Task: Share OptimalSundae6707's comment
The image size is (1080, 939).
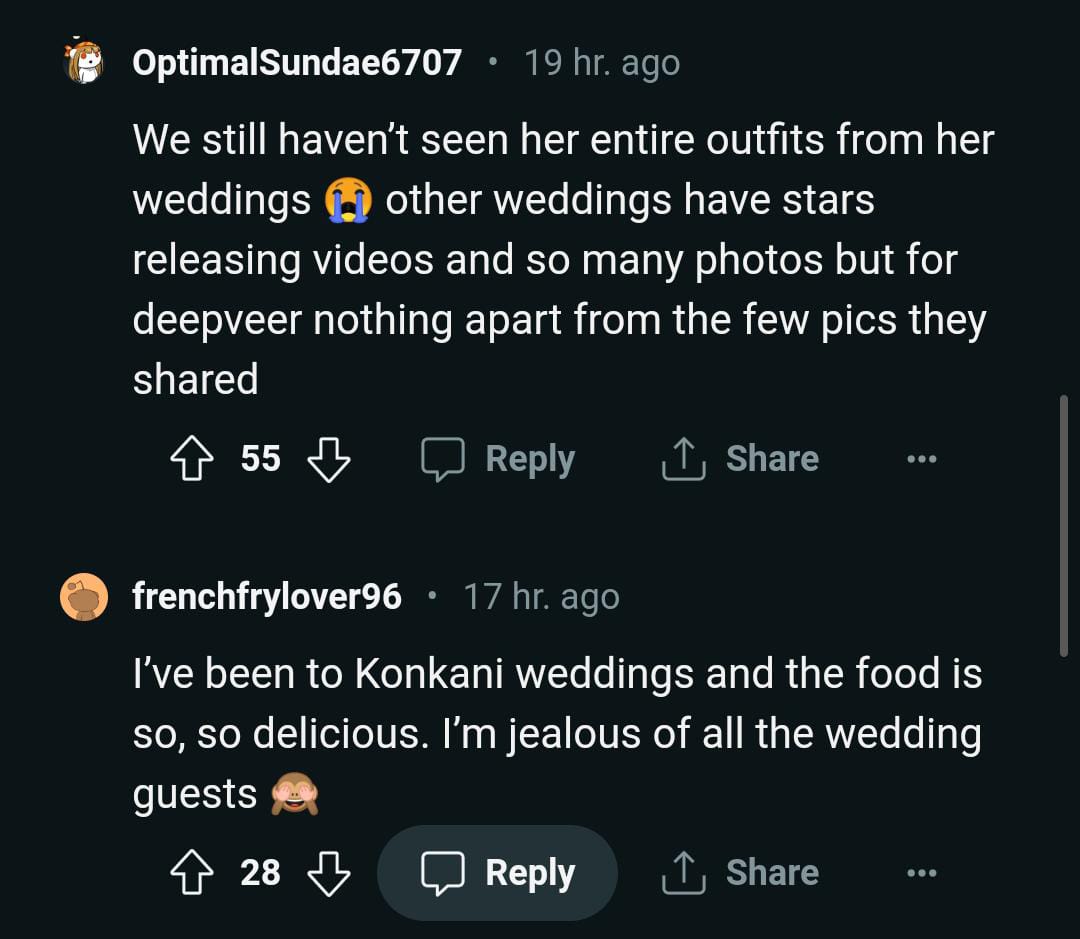Action: pos(740,459)
